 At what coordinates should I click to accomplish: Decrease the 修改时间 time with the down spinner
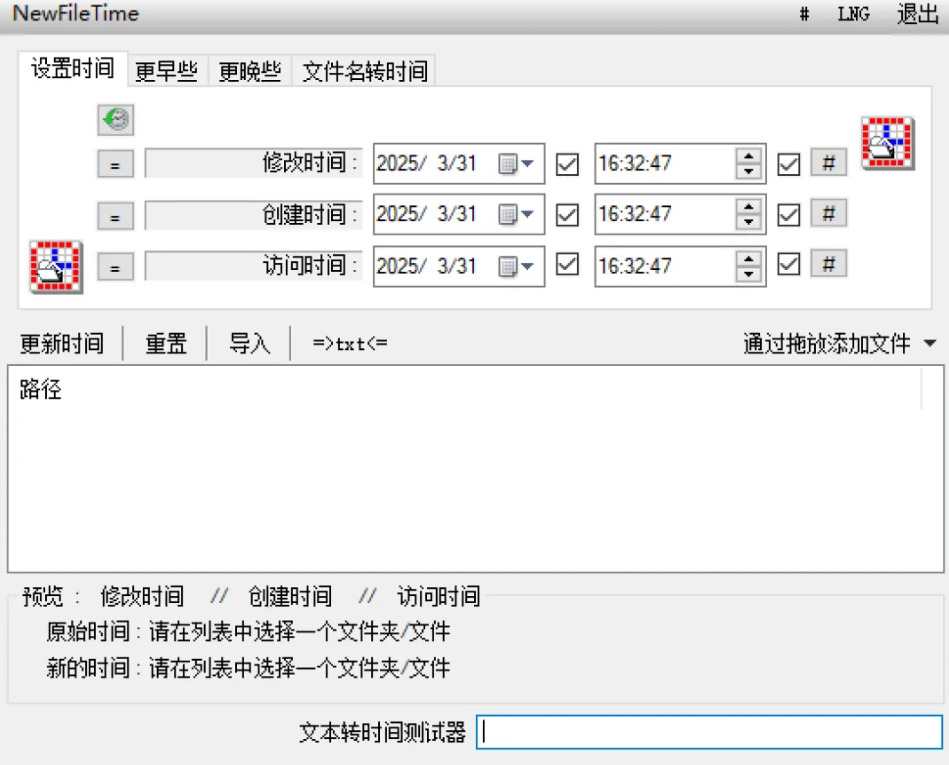click(x=749, y=171)
